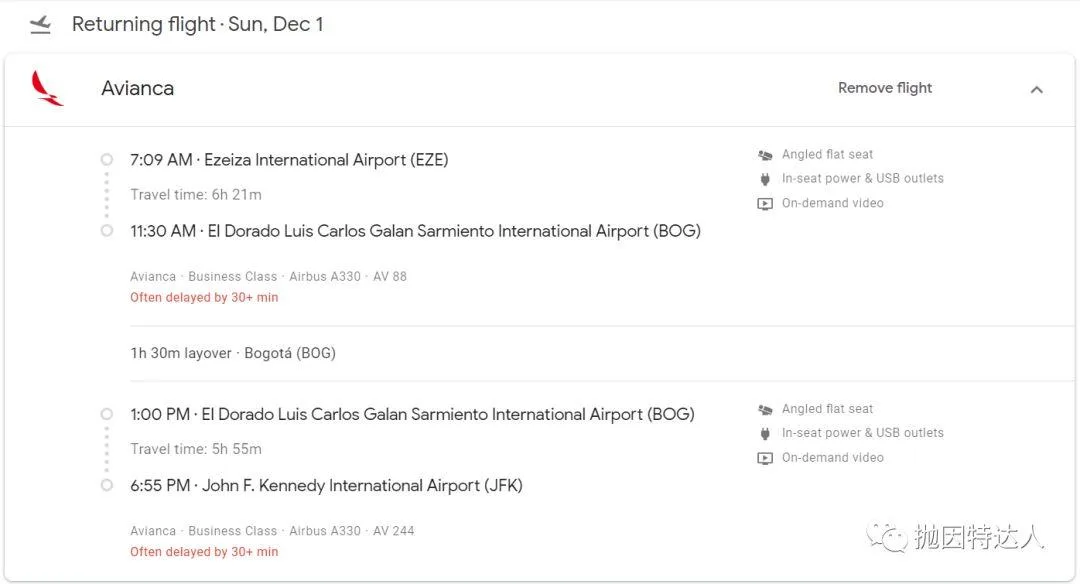Select the 1:00 PM Bogotá departure circle
The width and height of the screenshot is (1080, 584).
(107, 414)
